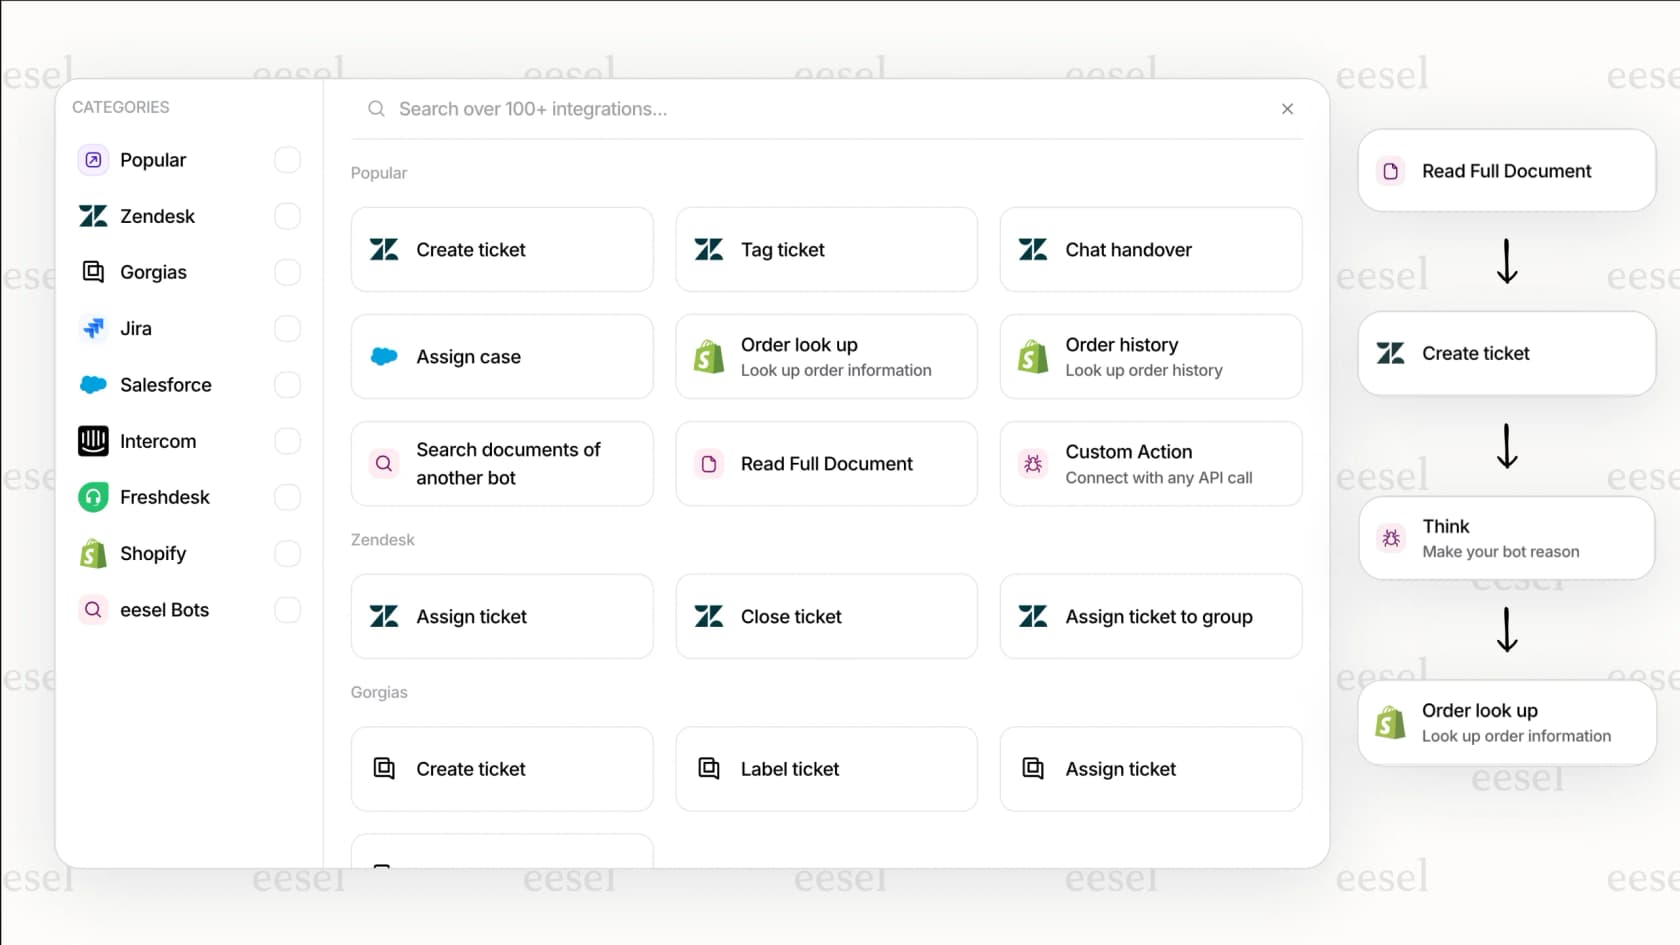The width and height of the screenshot is (1680, 945).
Task: Toggle the eesel Bots category radio
Action: (287, 610)
